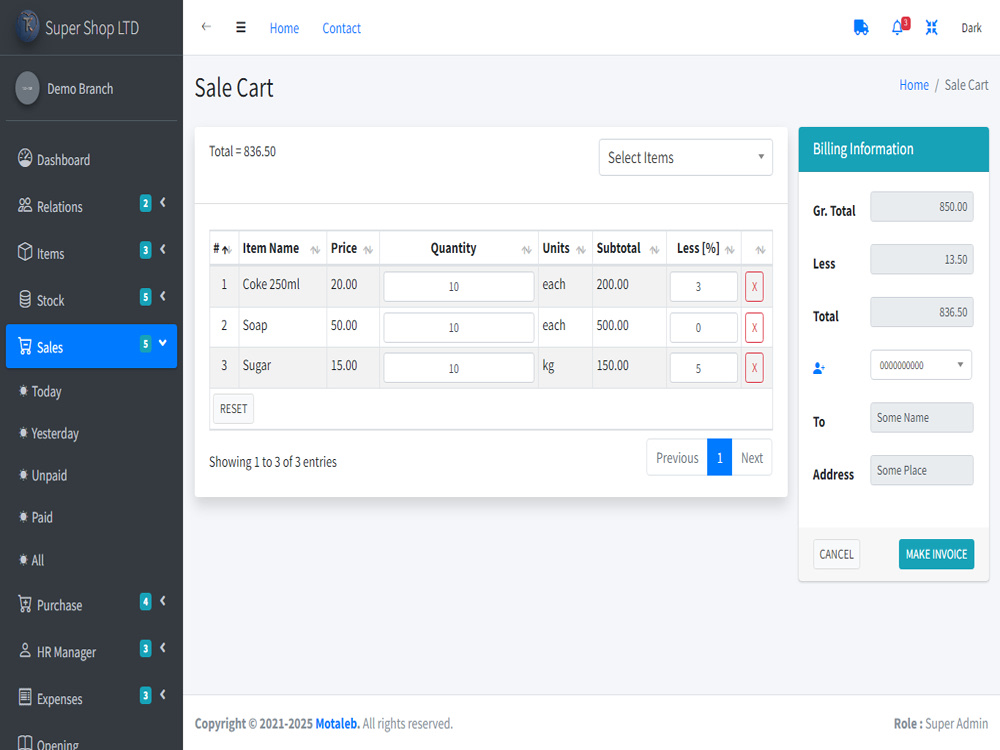Toggle the sidebar with the hamburger menu icon
1000x750 pixels.
(240, 27)
